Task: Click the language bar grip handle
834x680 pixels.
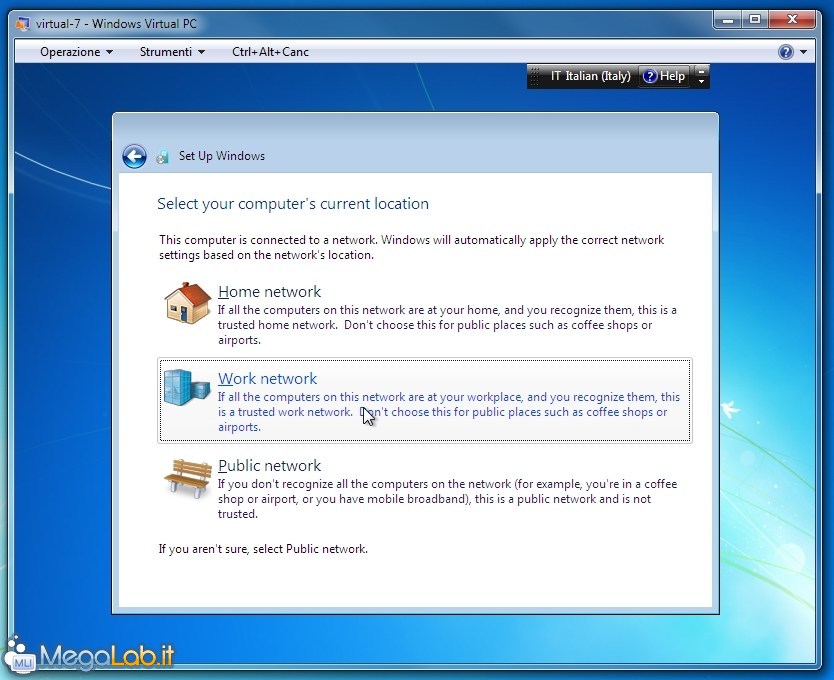Action: [535, 77]
